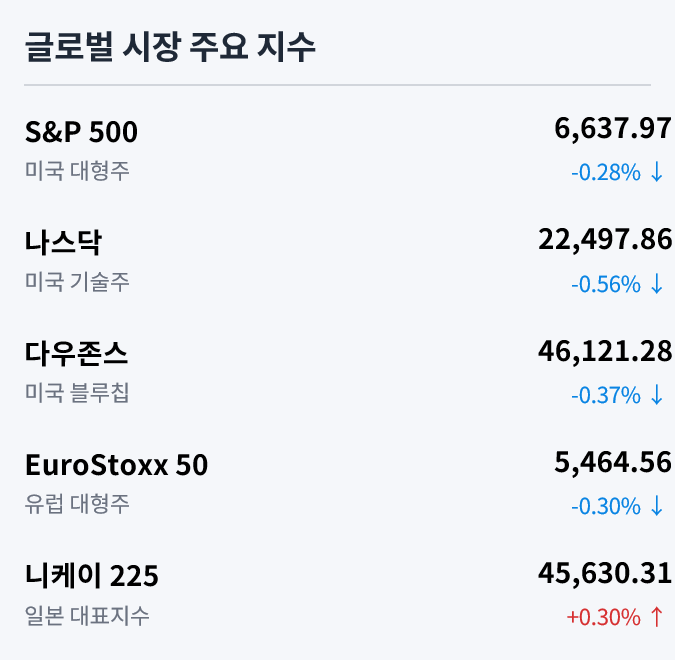This screenshot has height=660, width=675.
Task: Click the down arrow next to 다우존스's -0.37%
Action: 657,395
